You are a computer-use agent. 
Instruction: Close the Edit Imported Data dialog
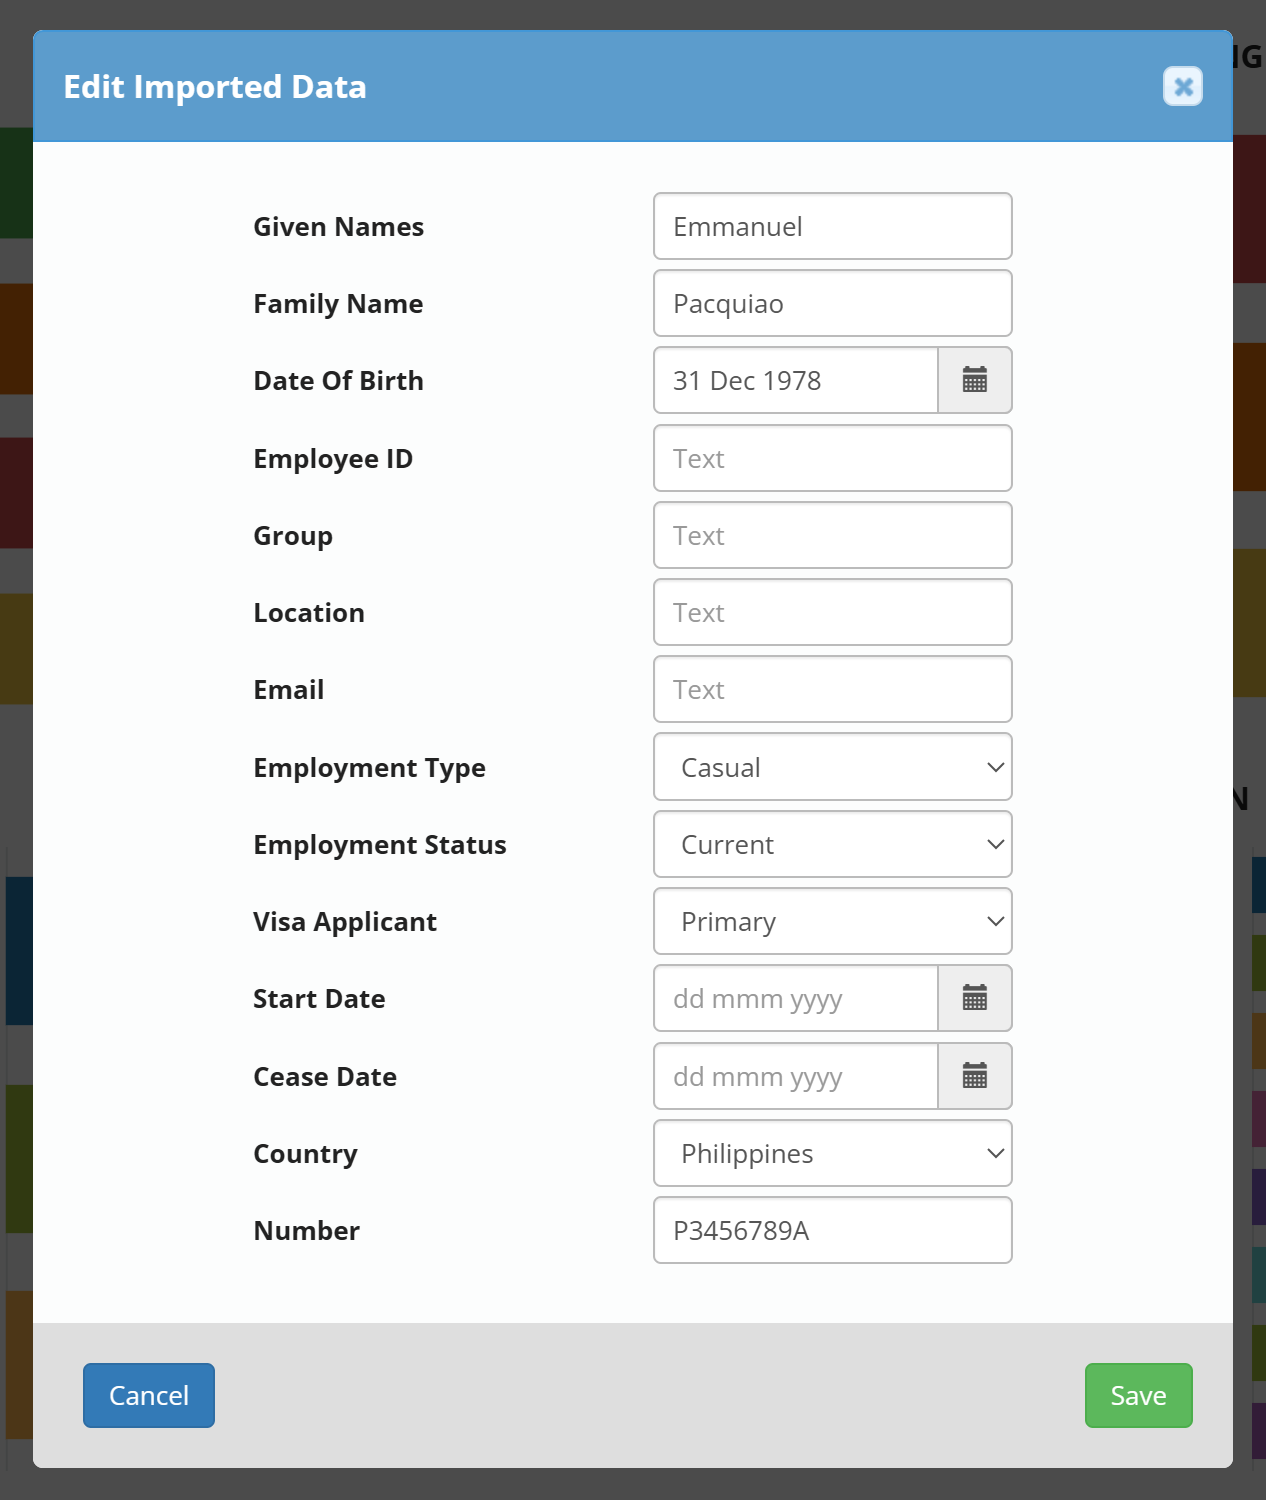point(1183,87)
